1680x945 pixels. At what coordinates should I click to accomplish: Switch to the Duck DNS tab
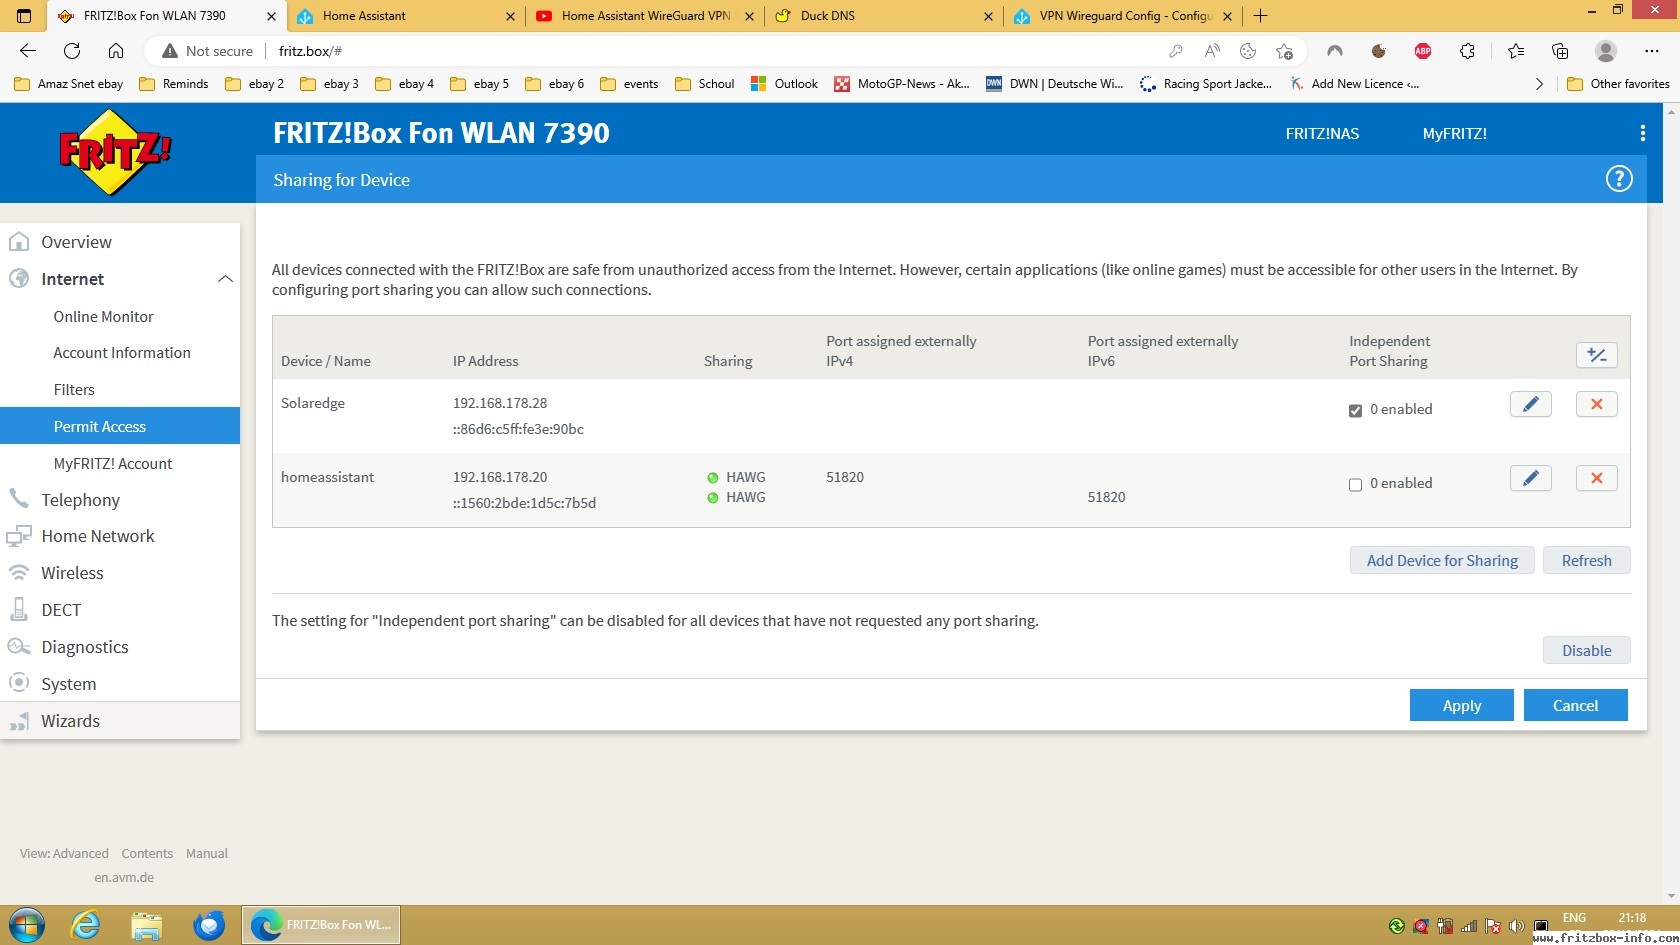884,16
